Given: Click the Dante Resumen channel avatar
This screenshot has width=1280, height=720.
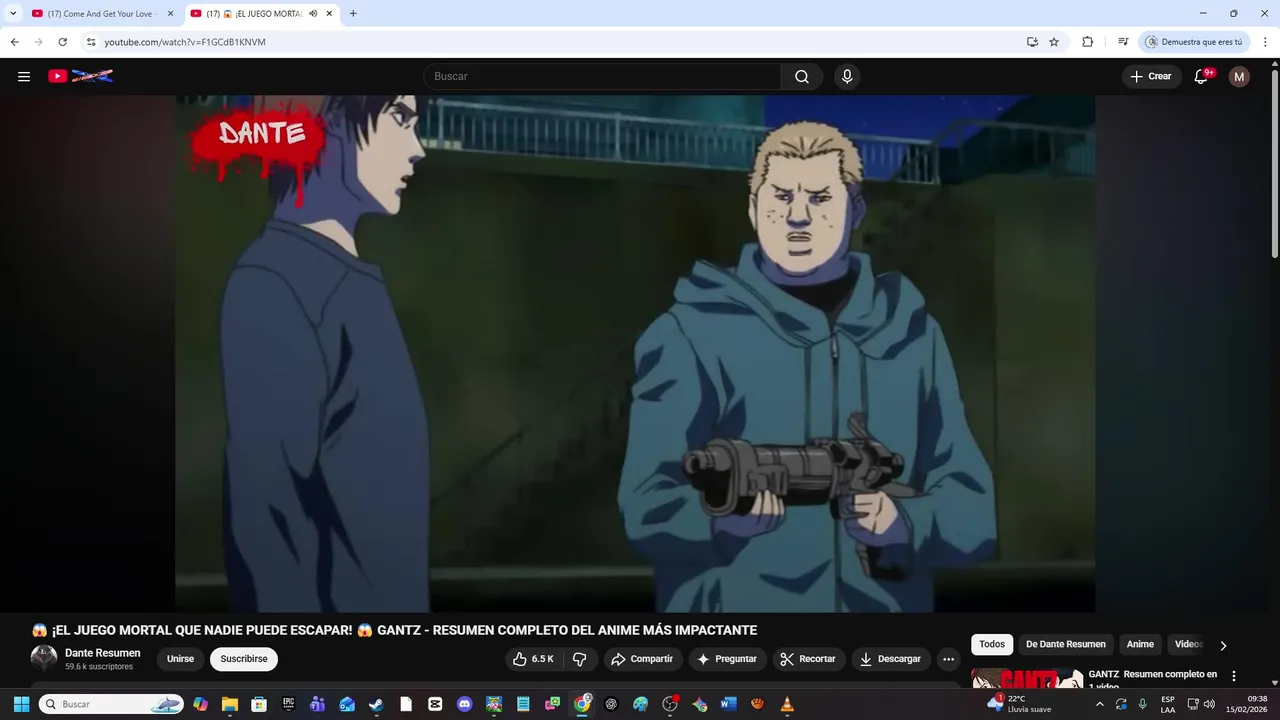Looking at the screenshot, I should point(44,658).
